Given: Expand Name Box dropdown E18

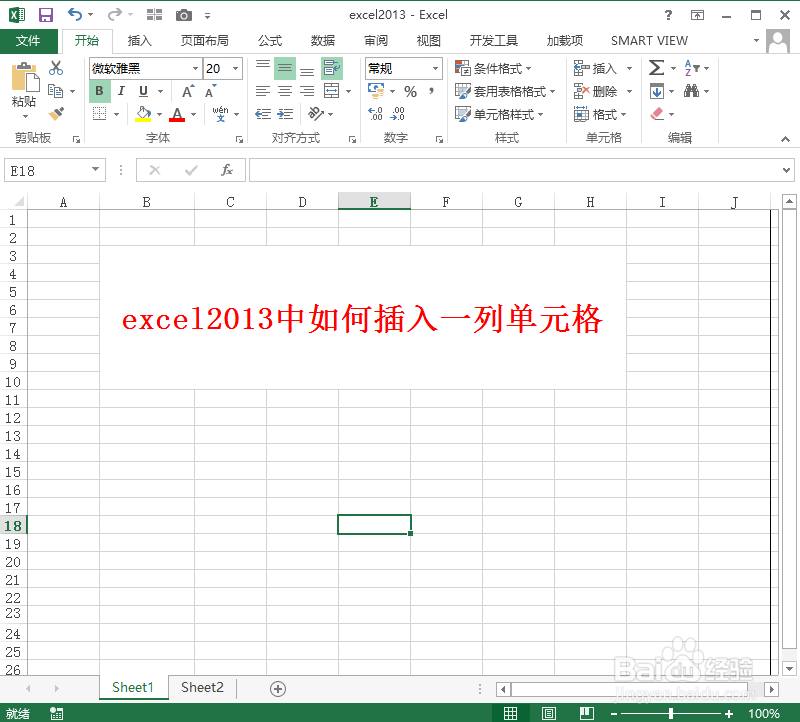Looking at the screenshot, I should (x=95, y=169).
